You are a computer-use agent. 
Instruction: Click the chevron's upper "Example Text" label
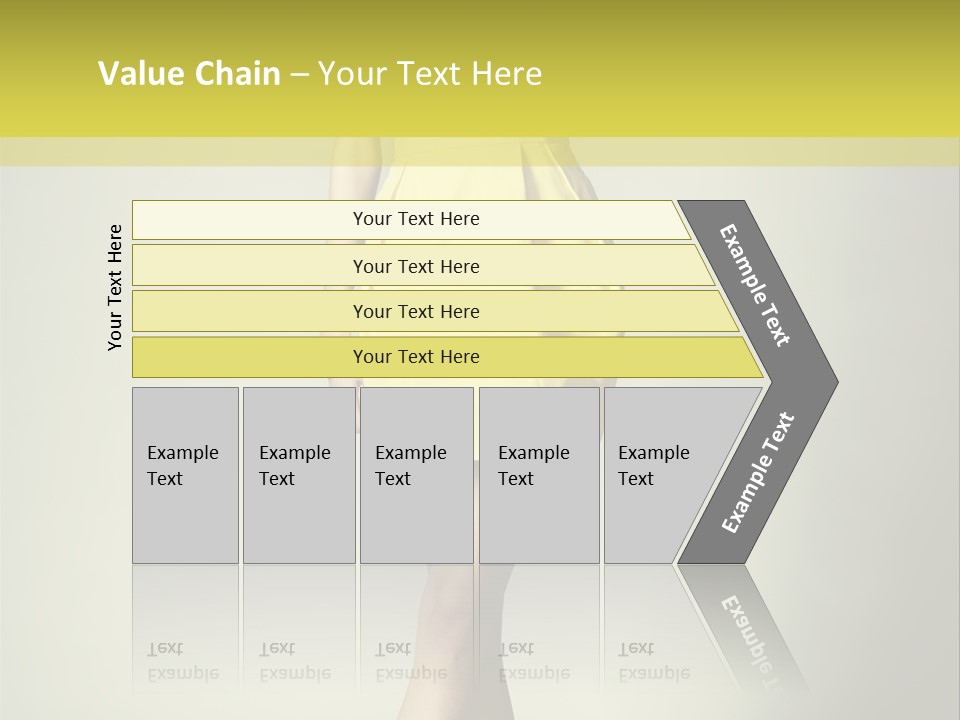pyautogui.click(x=755, y=285)
